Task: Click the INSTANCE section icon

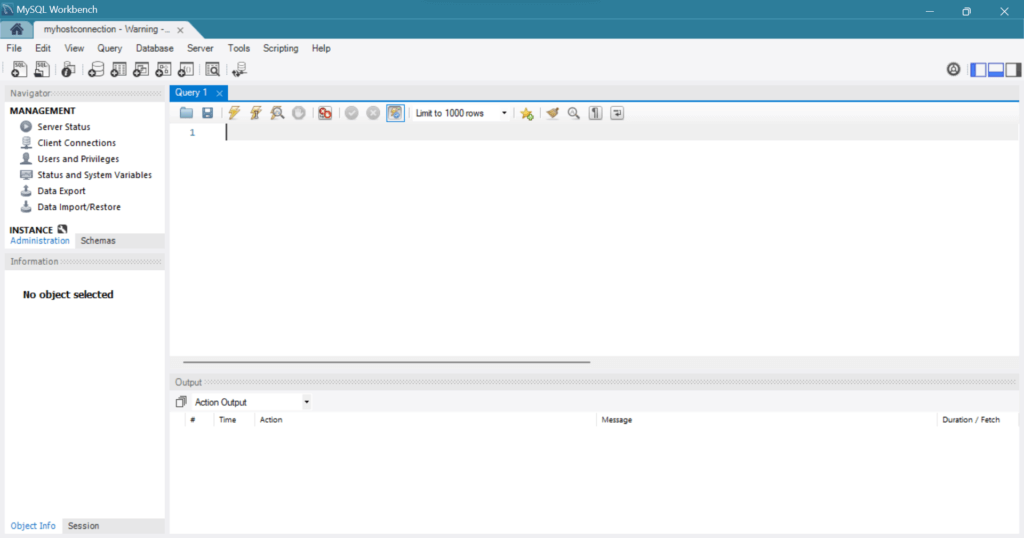Action: [62, 229]
